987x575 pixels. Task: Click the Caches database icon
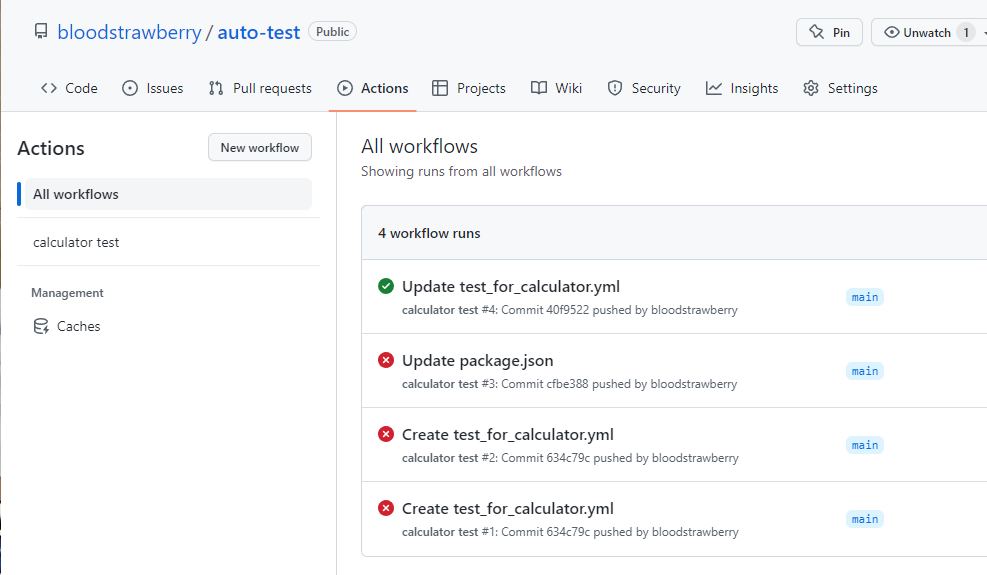(x=41, y=326)
